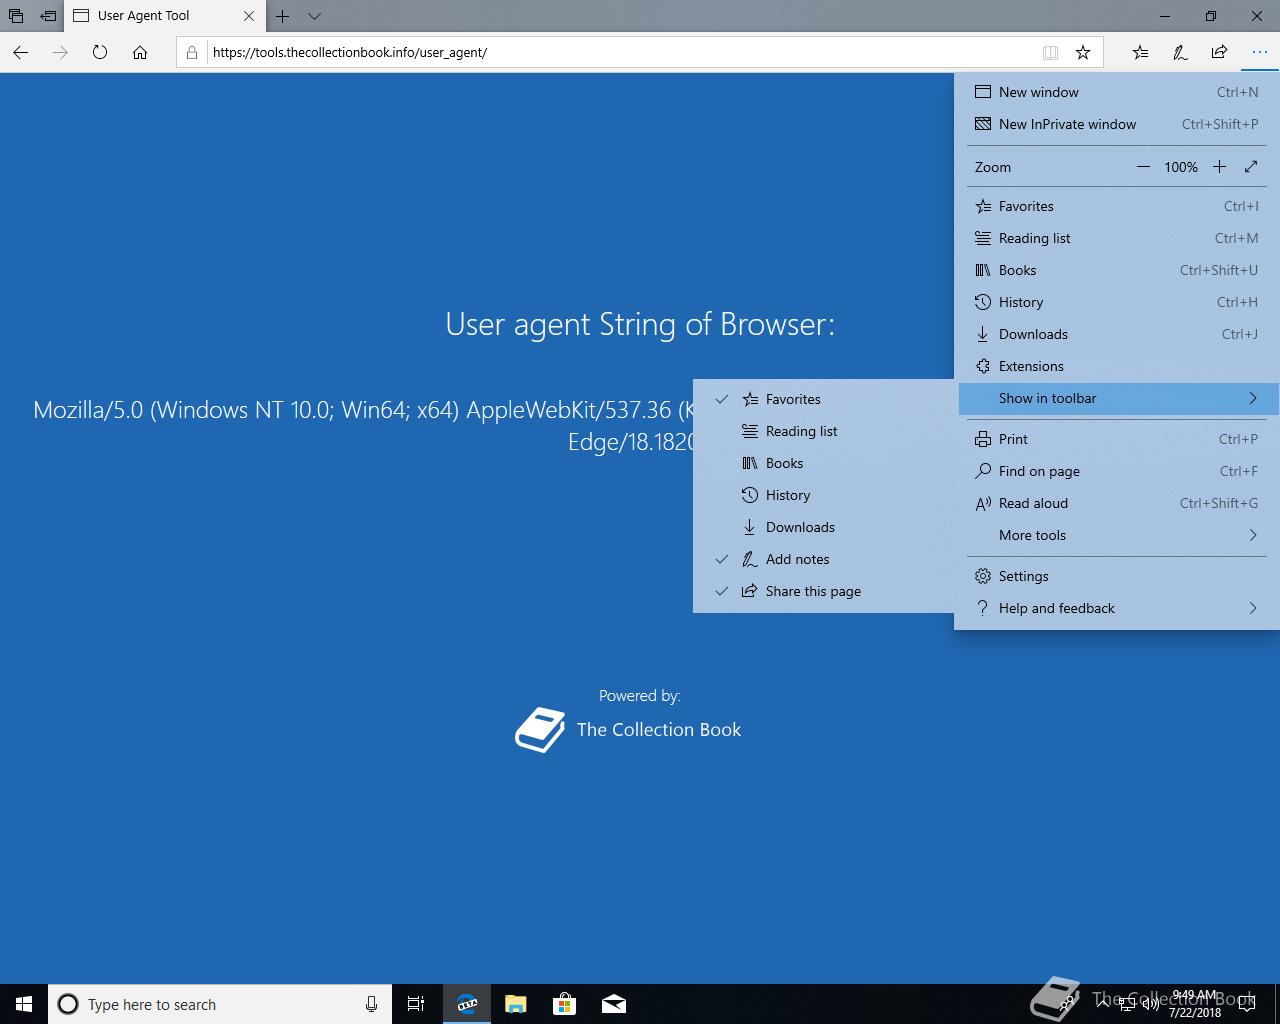Open the Favorites hub icon in toolbar
Screen dimensions: 1280x1024
pyautogui.click(x=1141, y=52)
